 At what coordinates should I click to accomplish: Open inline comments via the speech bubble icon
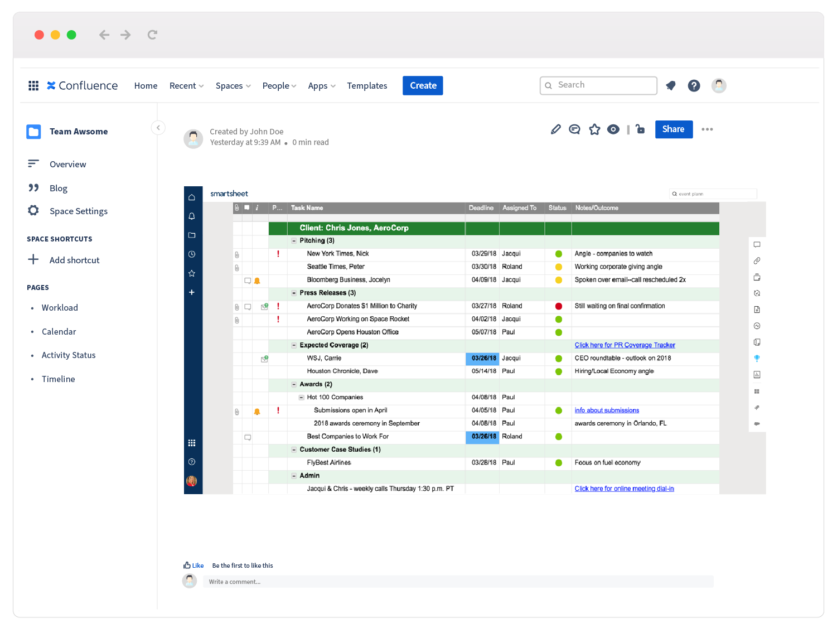point(574,129)
